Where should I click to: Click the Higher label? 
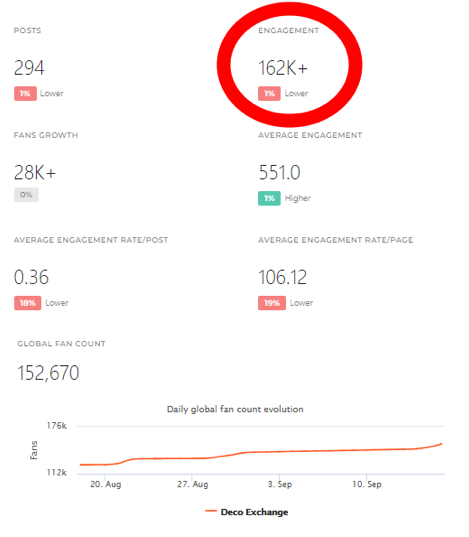pos(298,198)
